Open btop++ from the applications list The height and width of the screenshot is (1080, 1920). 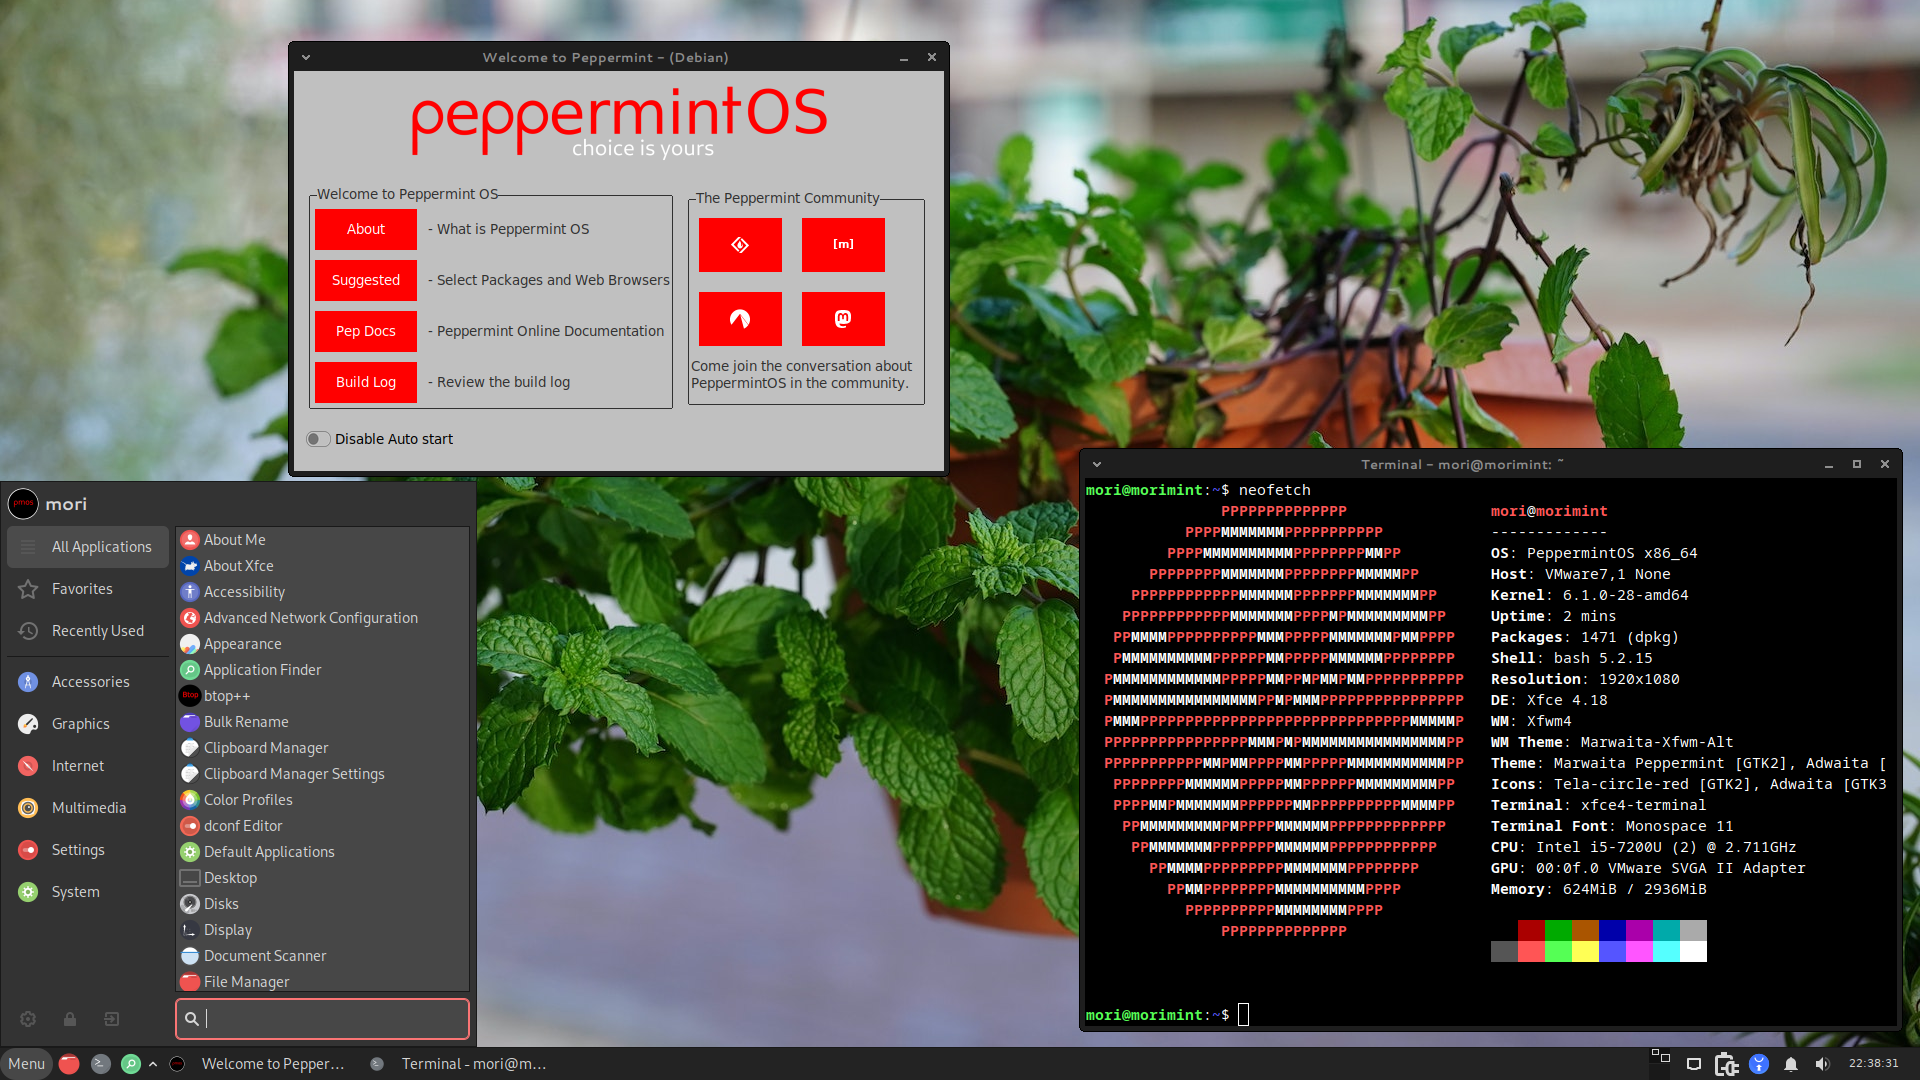coord(227,696)
